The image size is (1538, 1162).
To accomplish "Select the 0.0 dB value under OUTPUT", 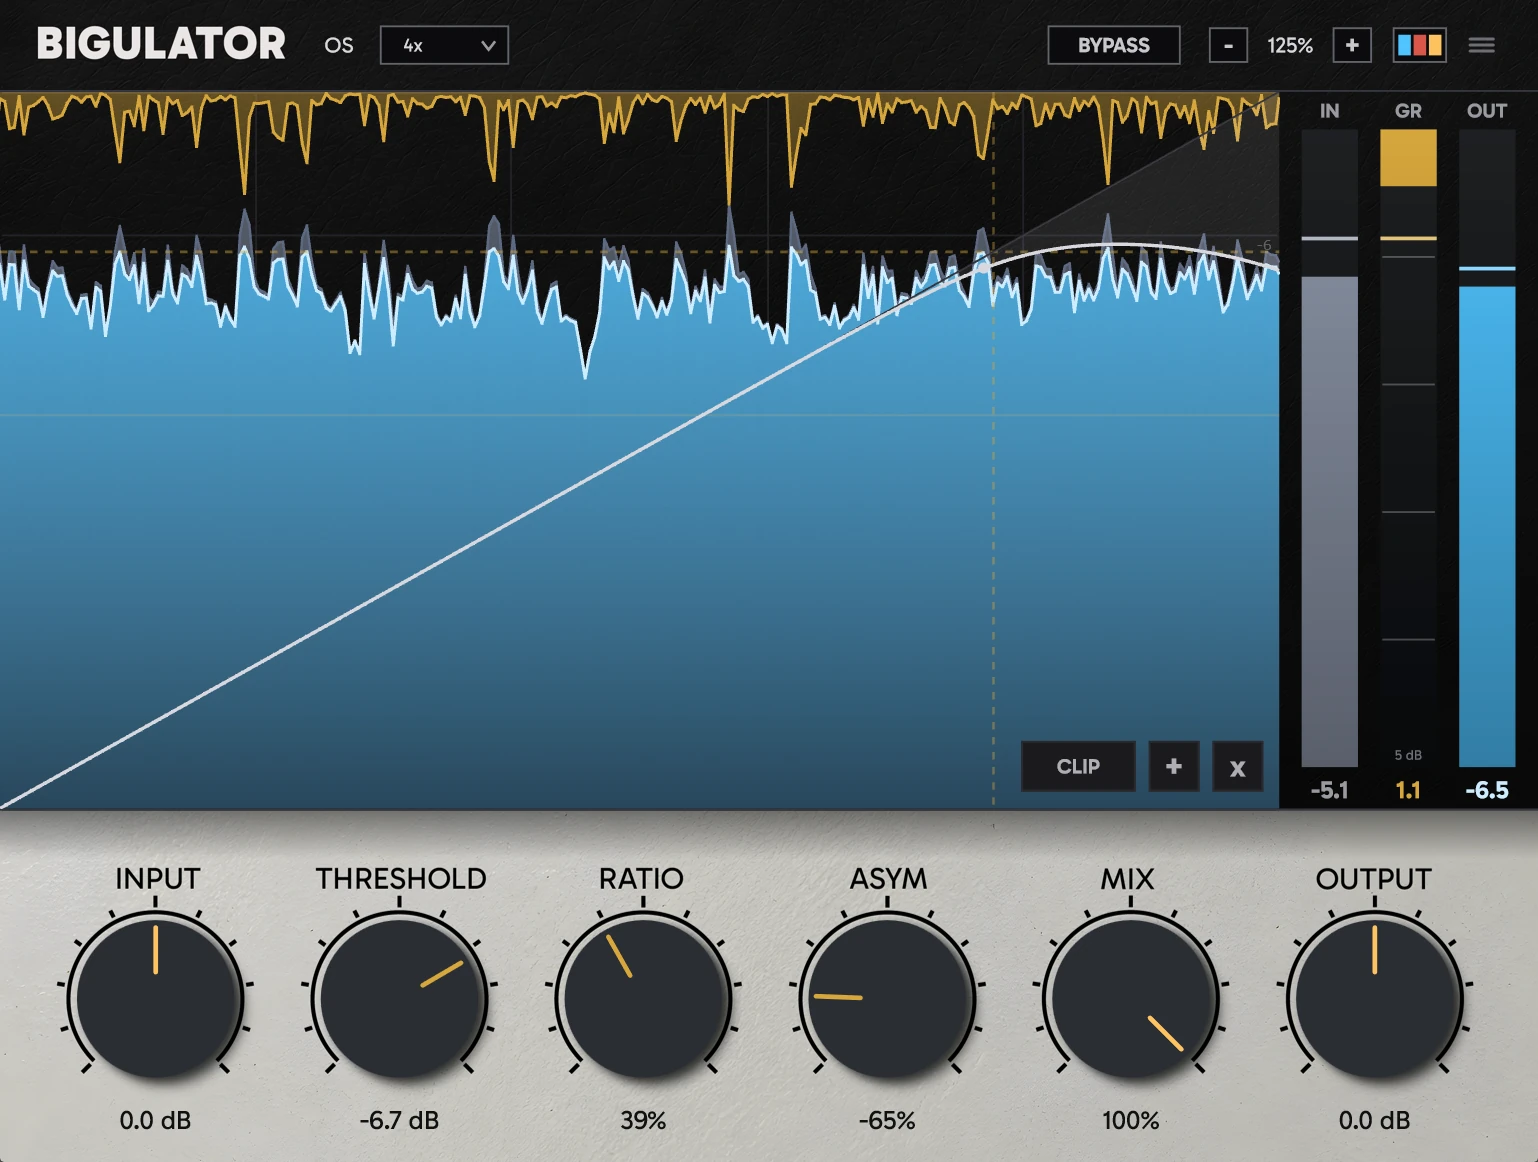I will (x=1374, y=1120).
